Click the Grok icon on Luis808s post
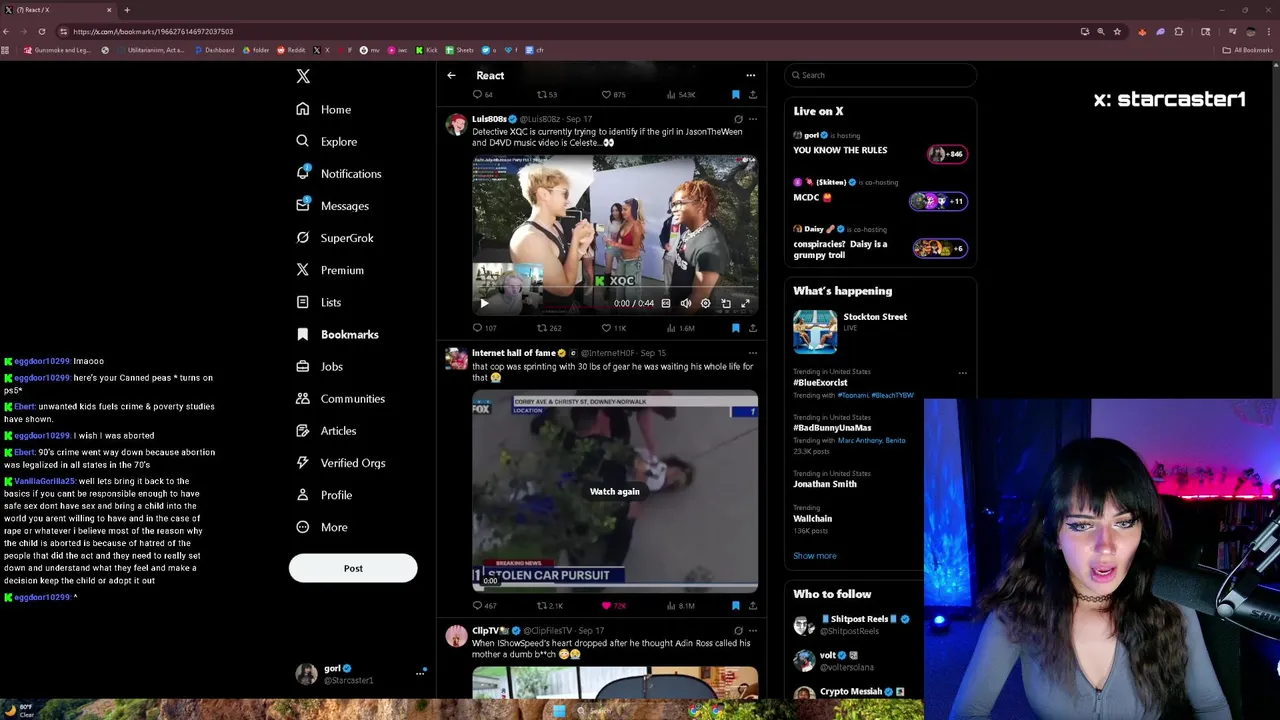This screenshot has width=1280, height=720. tap(738, 119)
